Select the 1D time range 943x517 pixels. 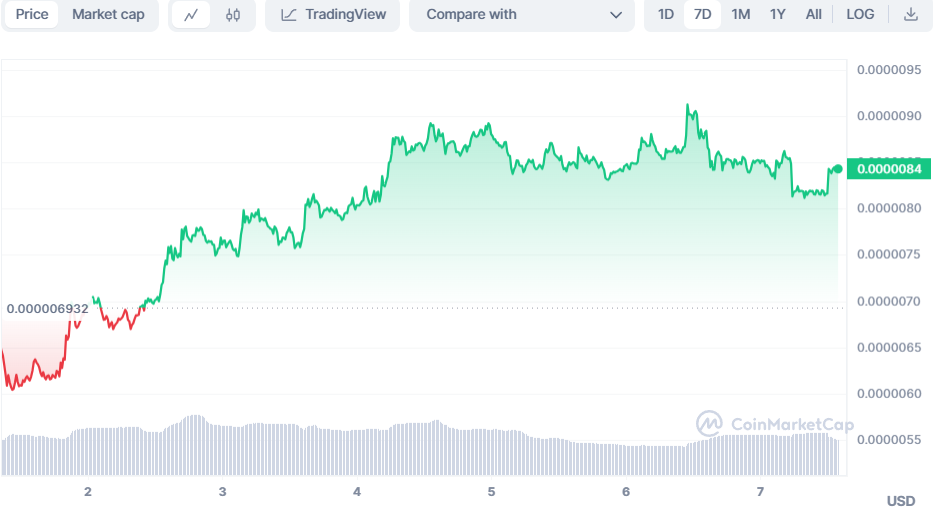[x=665, y=15]
